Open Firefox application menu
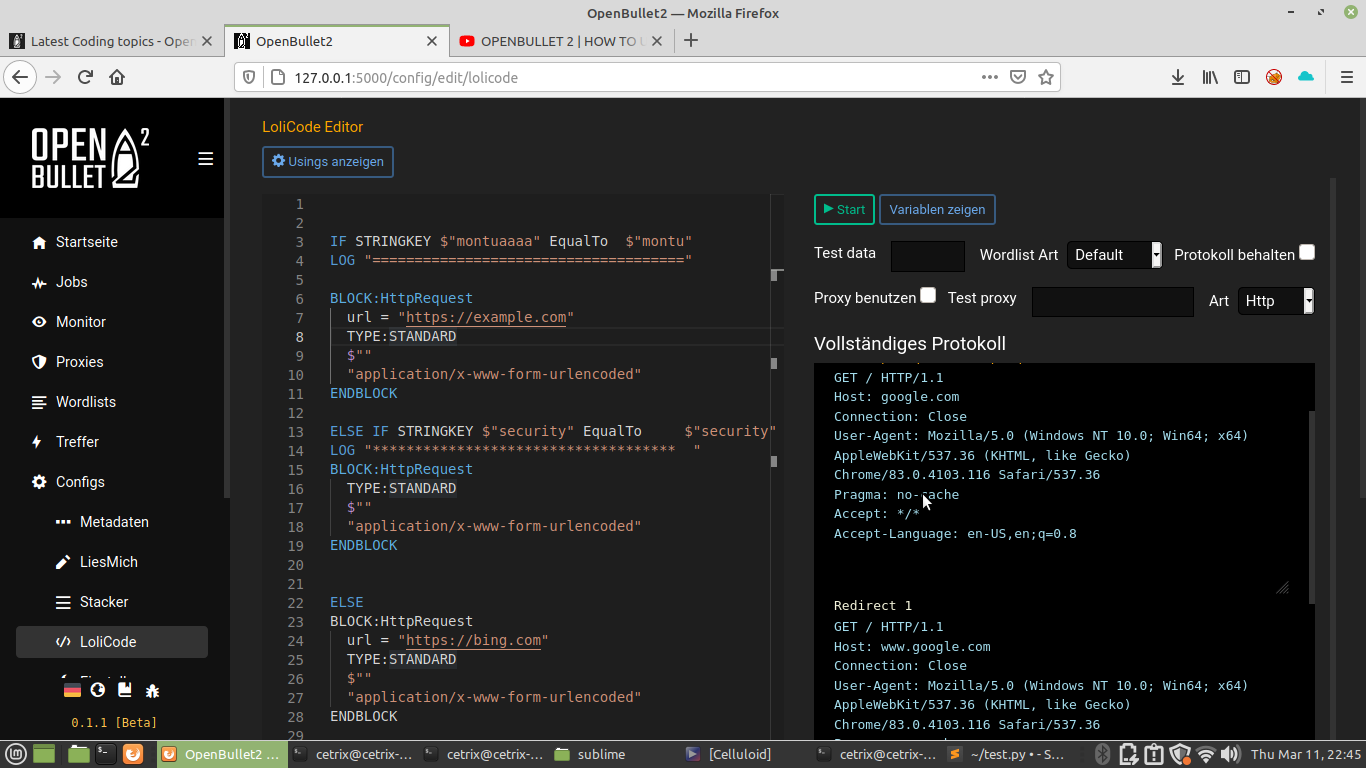1366x768 pixels. click(x=1345, y=77)
